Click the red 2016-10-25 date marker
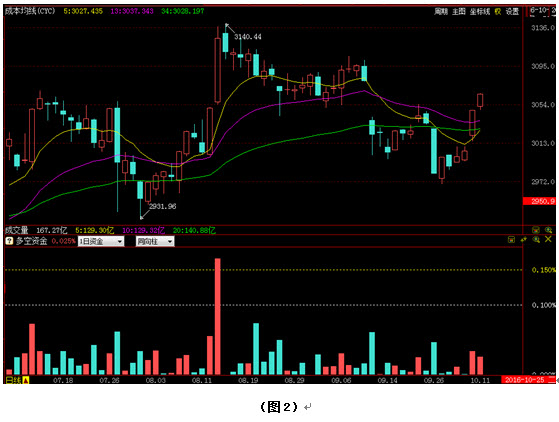 tap(528, 380)
